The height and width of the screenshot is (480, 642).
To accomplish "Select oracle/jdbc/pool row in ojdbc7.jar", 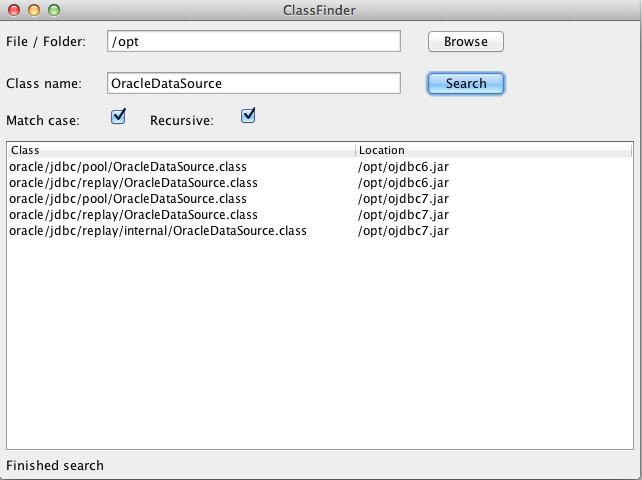I will (320, 199).
